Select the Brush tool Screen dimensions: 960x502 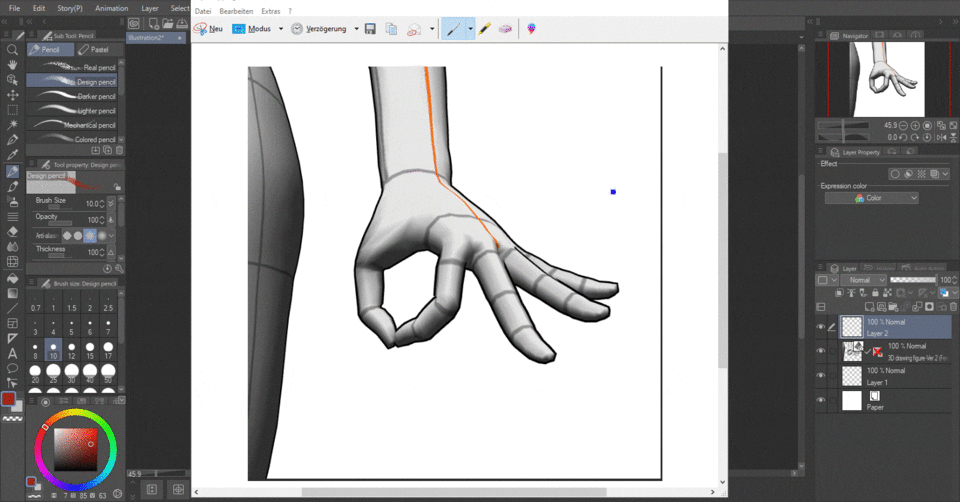pyautogui.click(x=12, y=187)
